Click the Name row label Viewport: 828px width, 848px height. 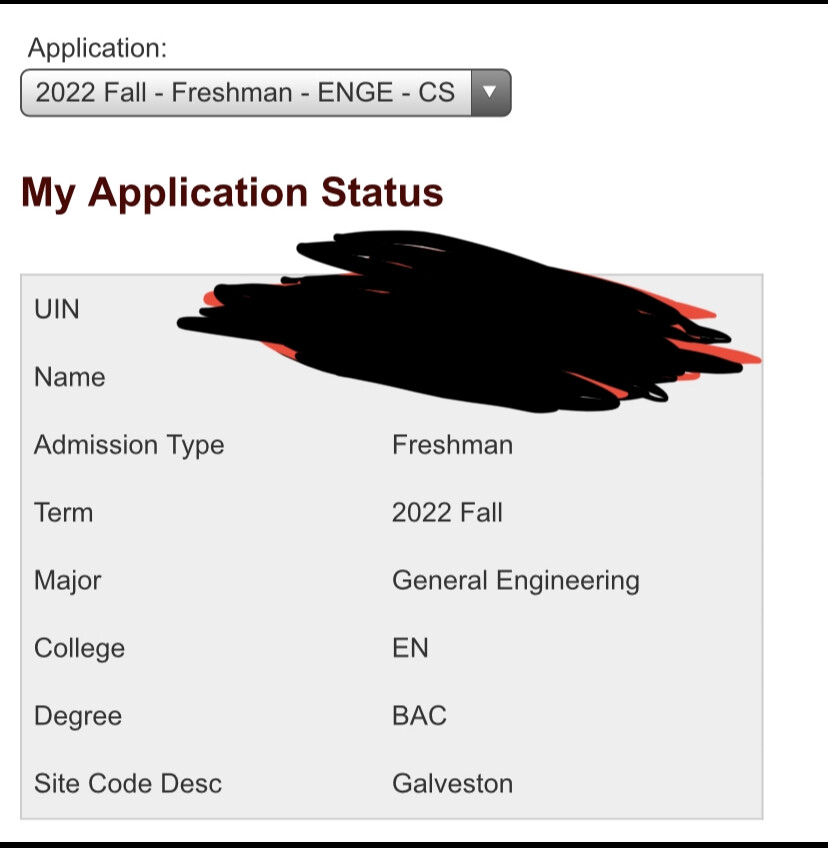click(69, 377)
